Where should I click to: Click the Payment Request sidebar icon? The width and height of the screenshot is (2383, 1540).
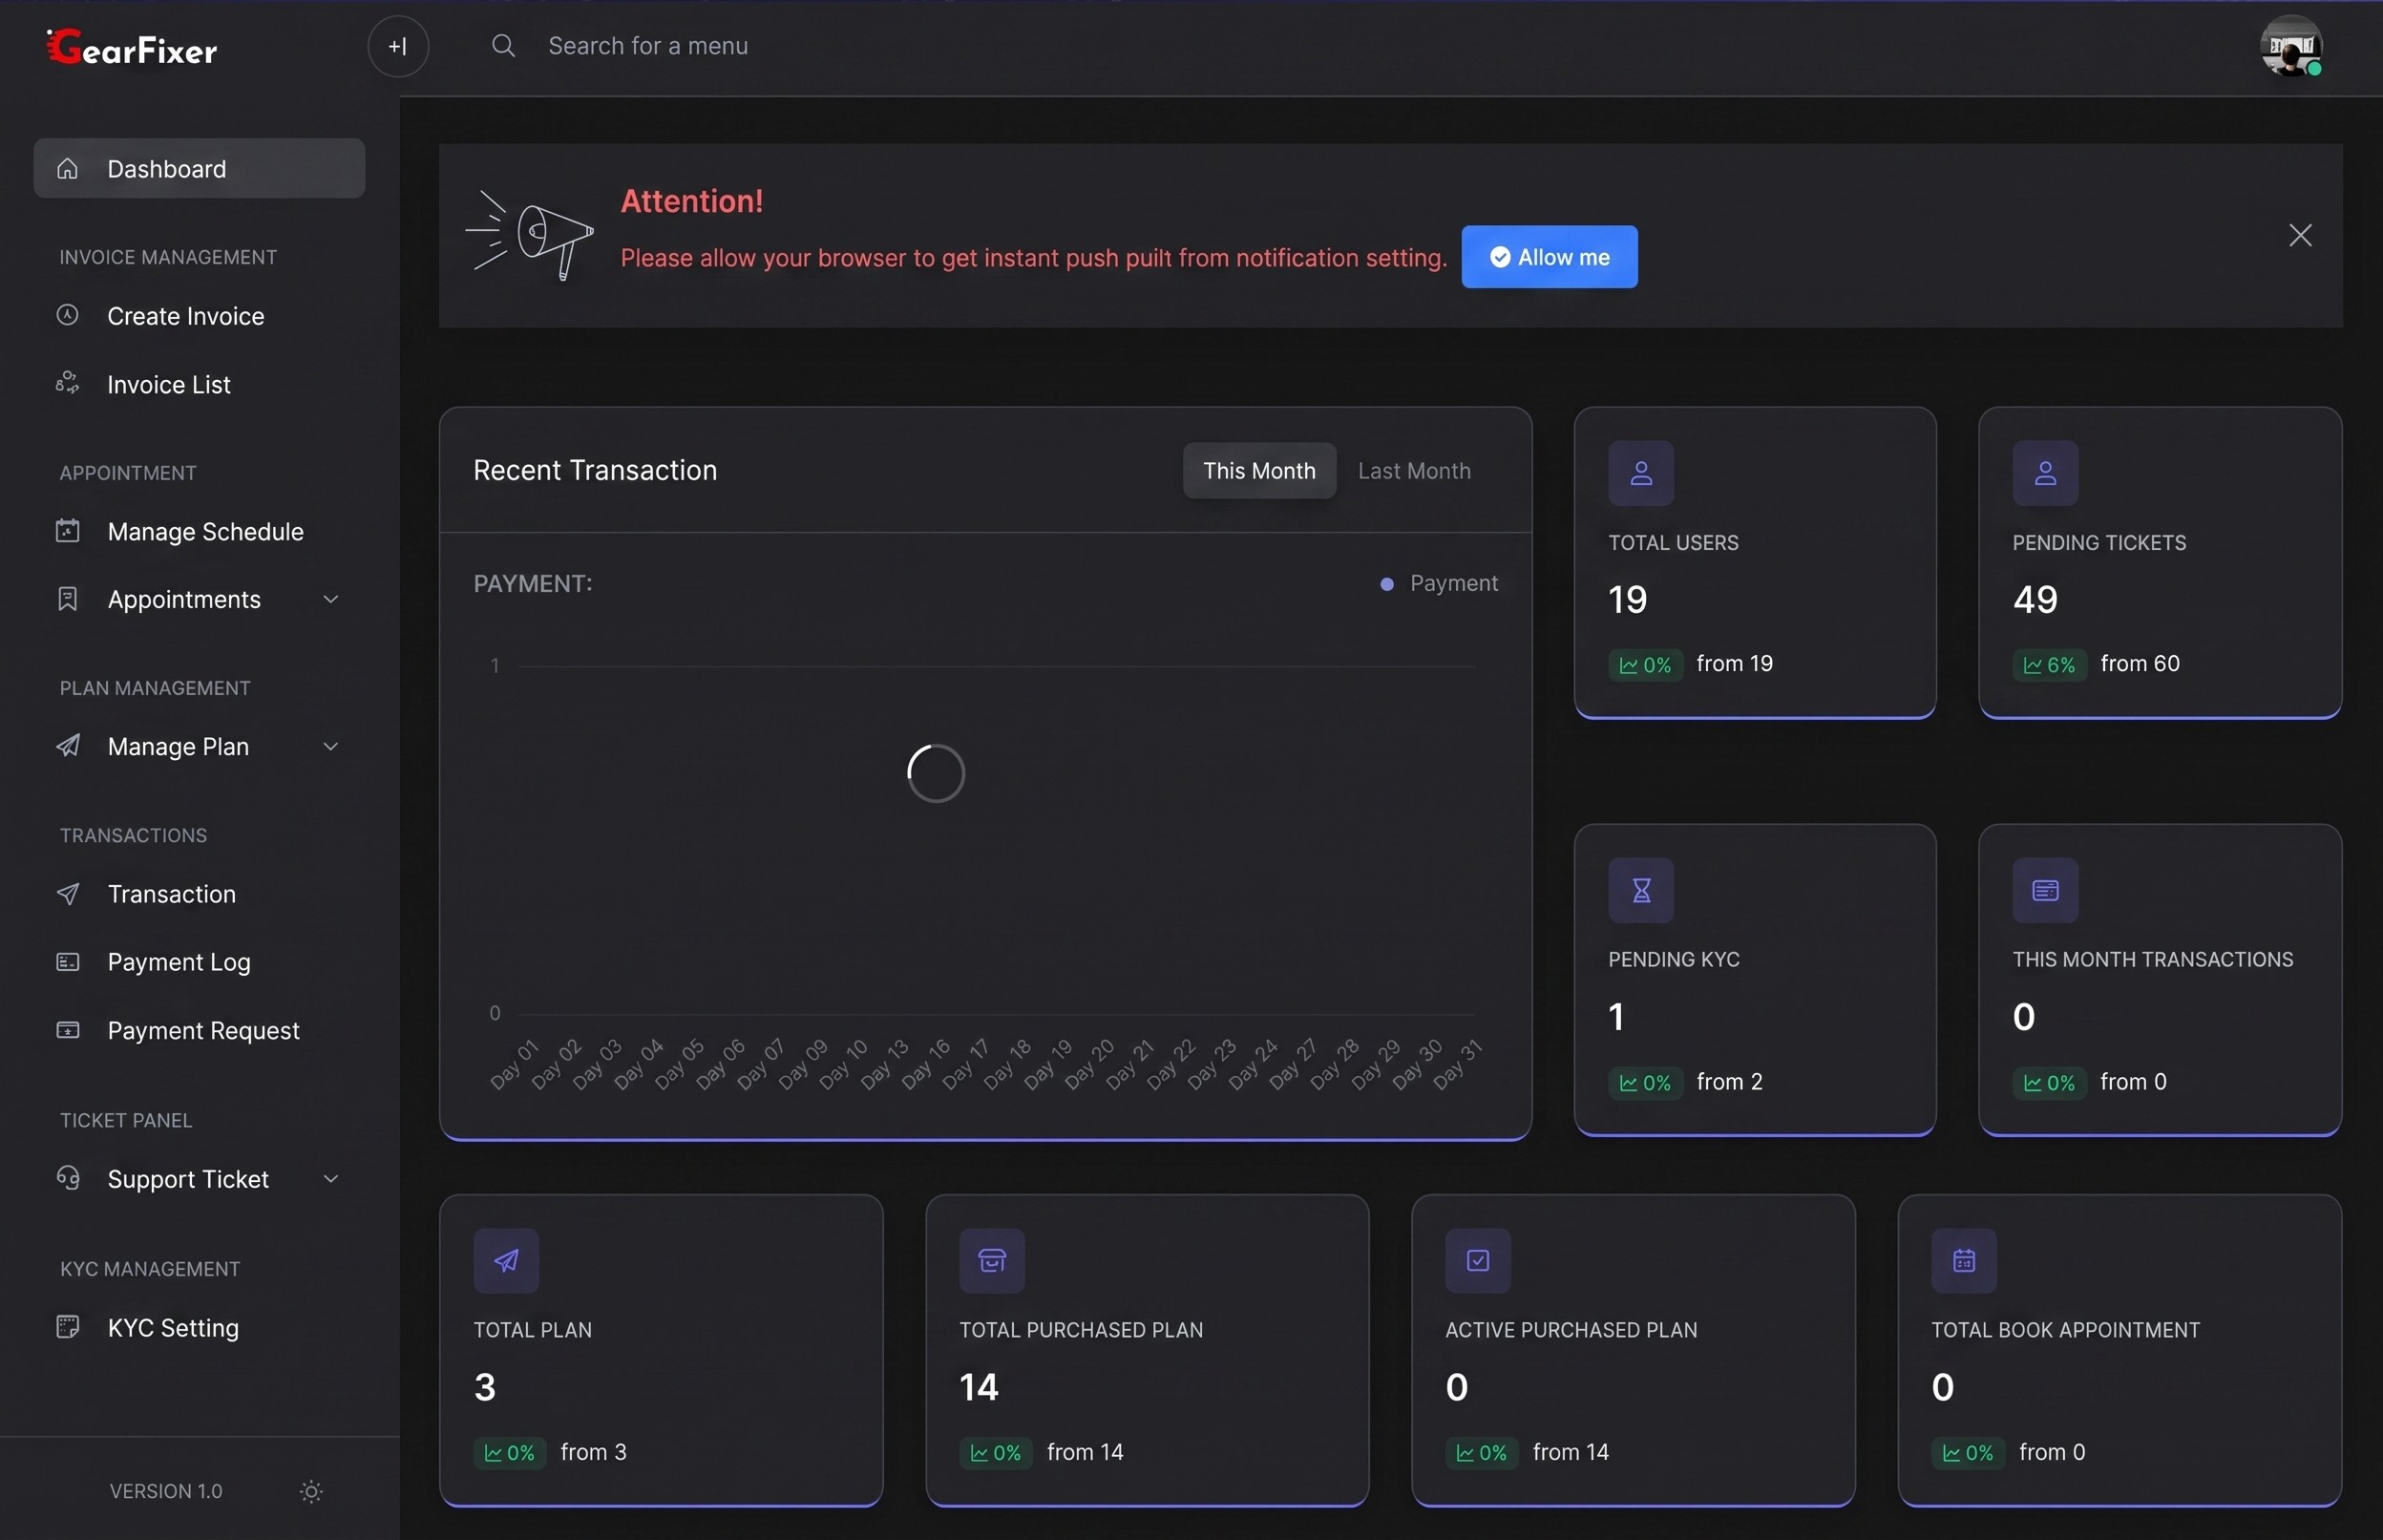point(67,1030)
